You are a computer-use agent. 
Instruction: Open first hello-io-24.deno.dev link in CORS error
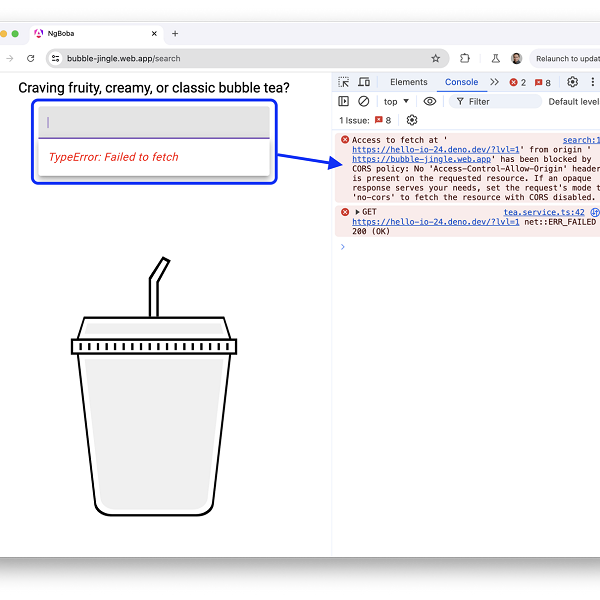[x=435, y=150]
